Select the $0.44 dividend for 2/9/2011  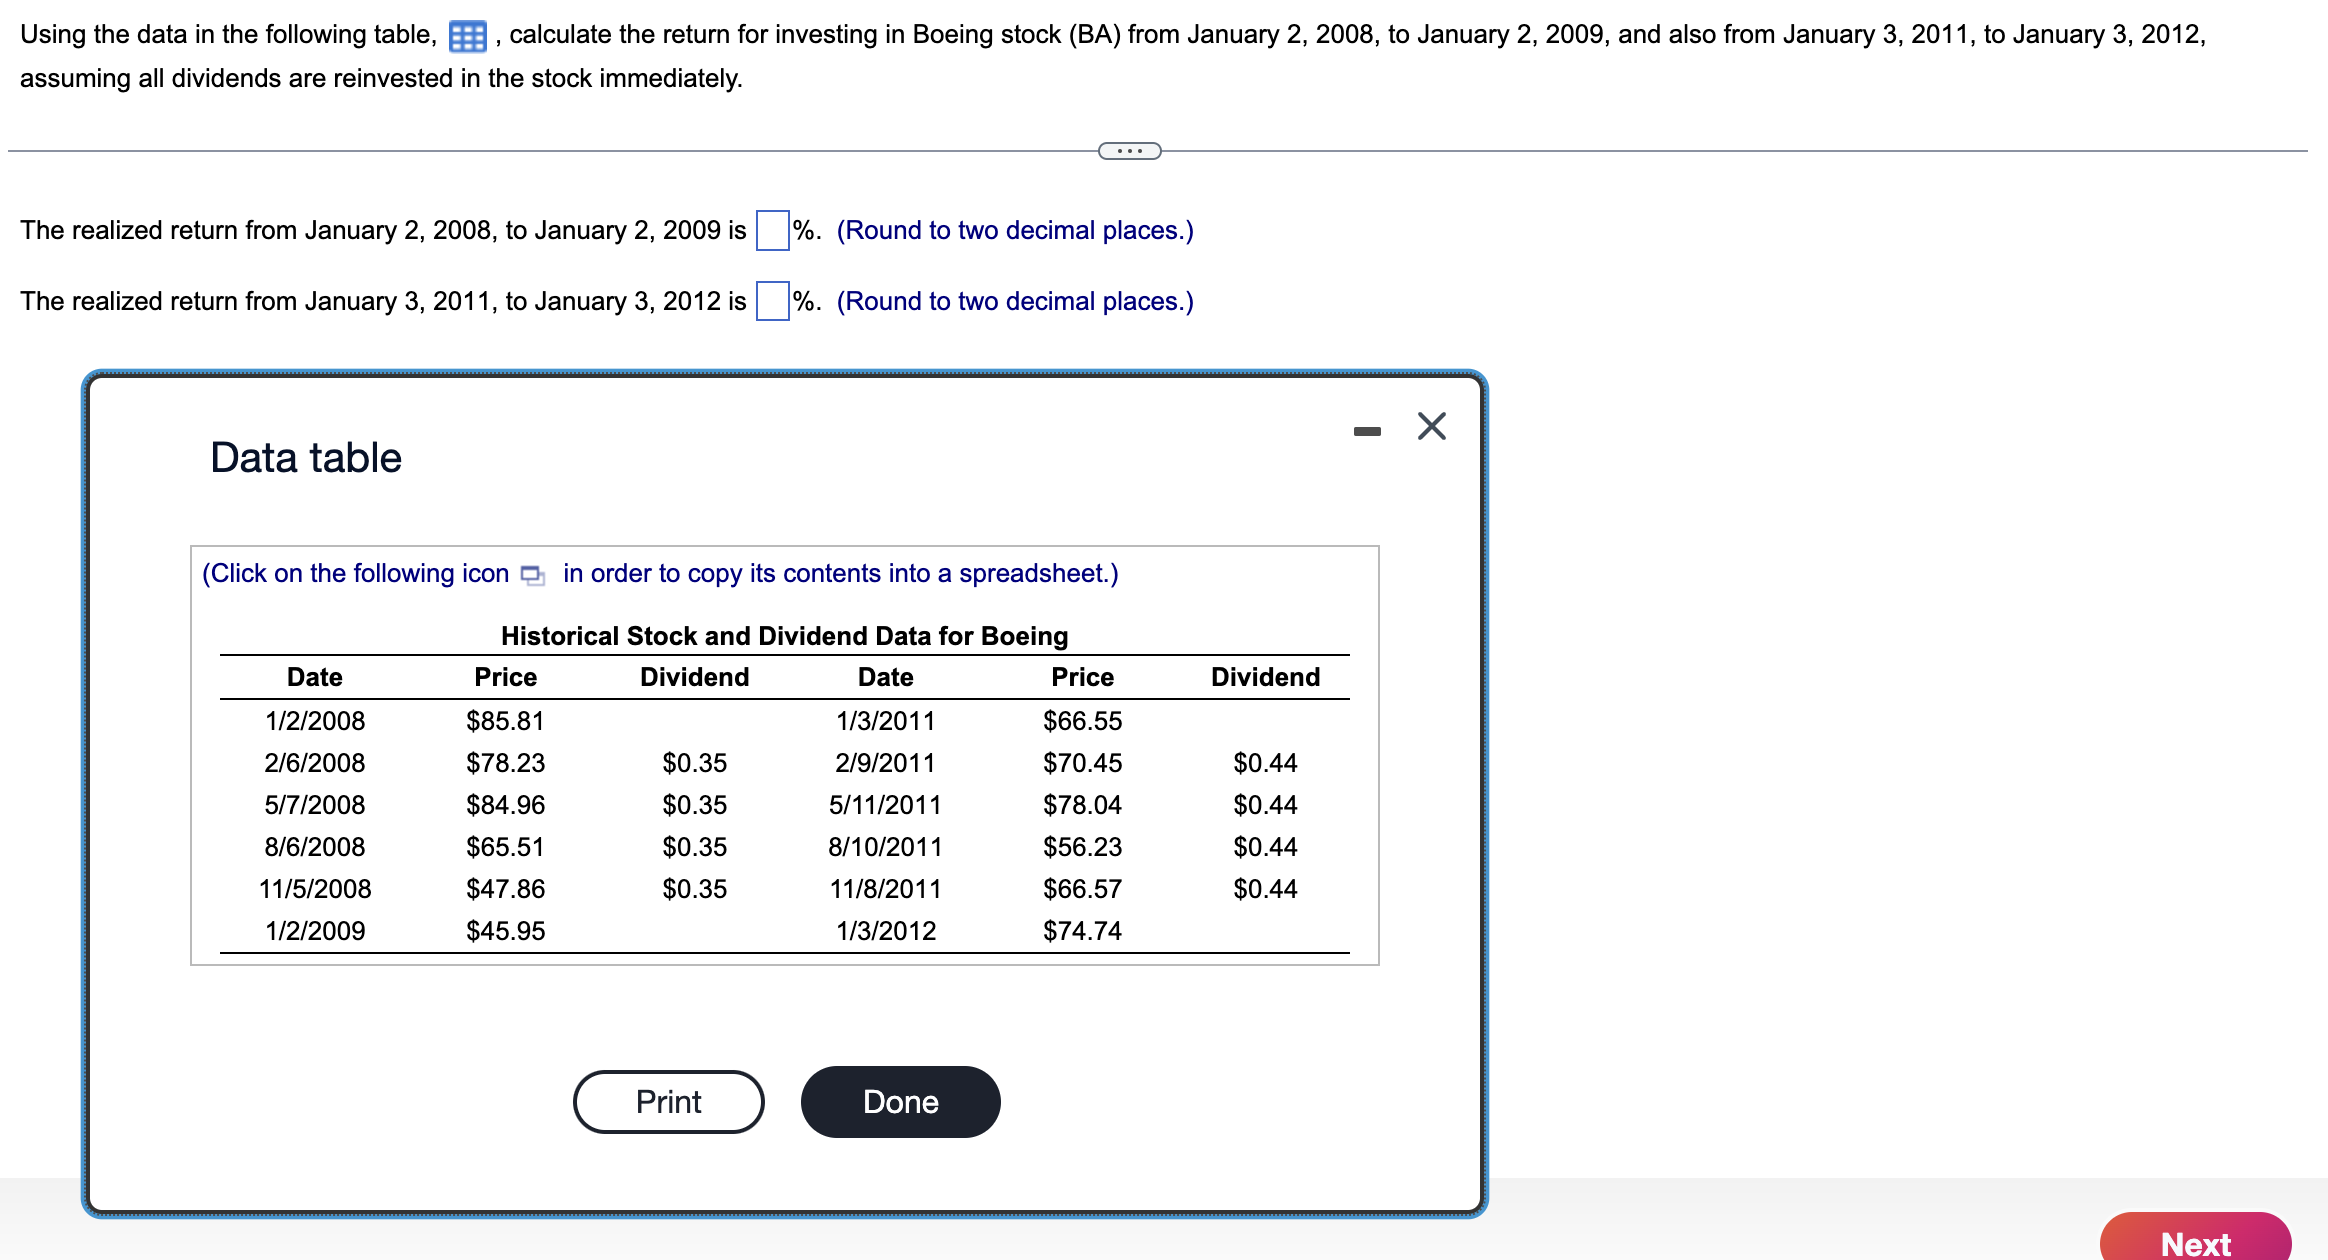(x=1264, y=762)
